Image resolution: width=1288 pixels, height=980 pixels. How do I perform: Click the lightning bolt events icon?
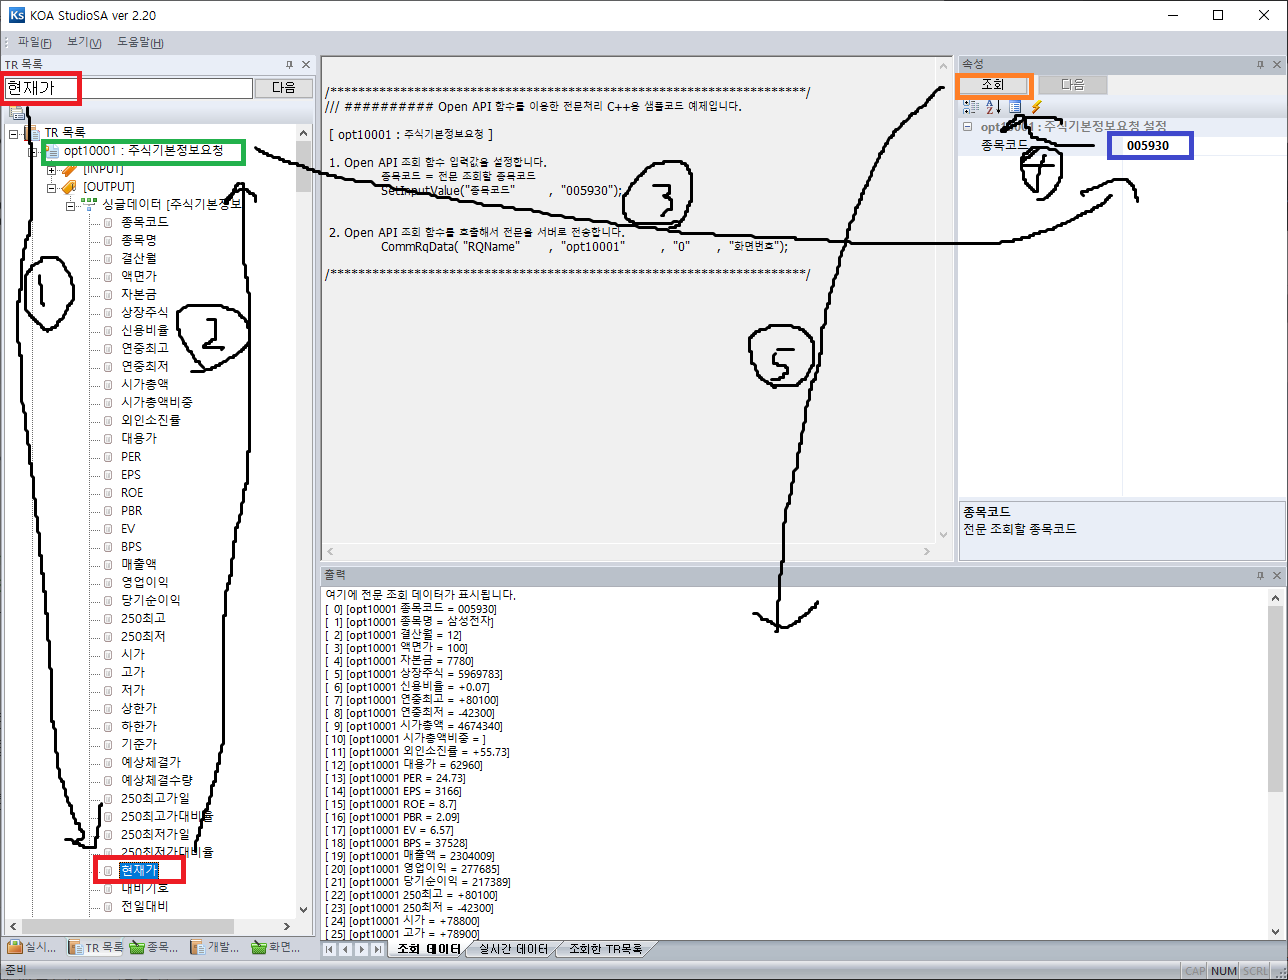[1036, 107]
